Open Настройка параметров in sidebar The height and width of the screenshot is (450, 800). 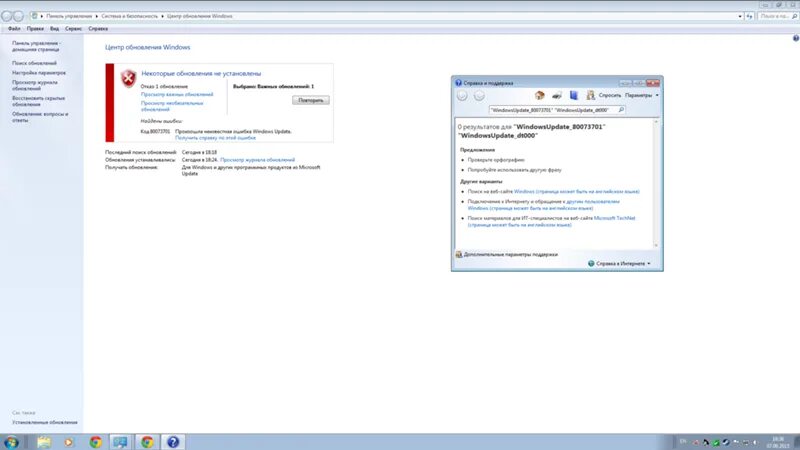pyautogui.click(x=39, y=73)
